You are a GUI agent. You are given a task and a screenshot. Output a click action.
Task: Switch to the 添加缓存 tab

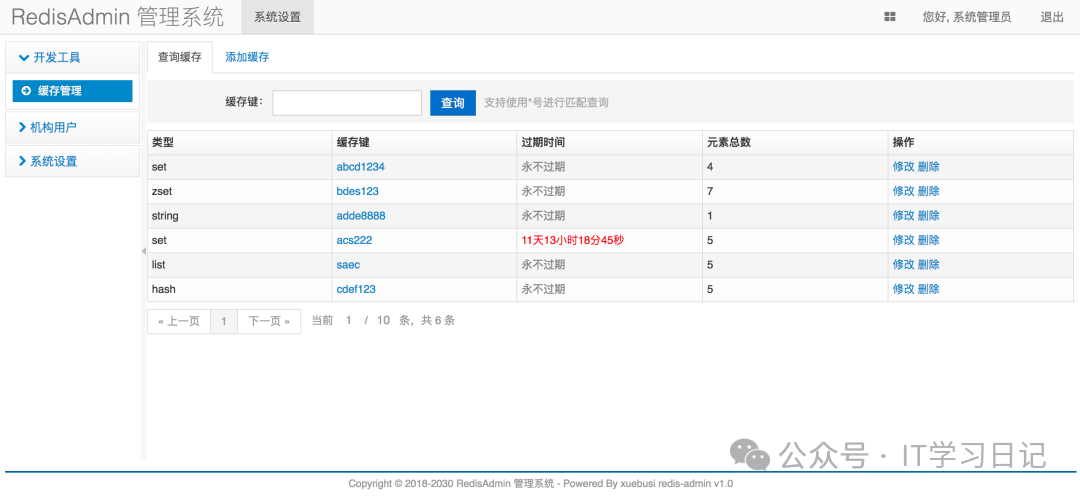coord(247,57)
